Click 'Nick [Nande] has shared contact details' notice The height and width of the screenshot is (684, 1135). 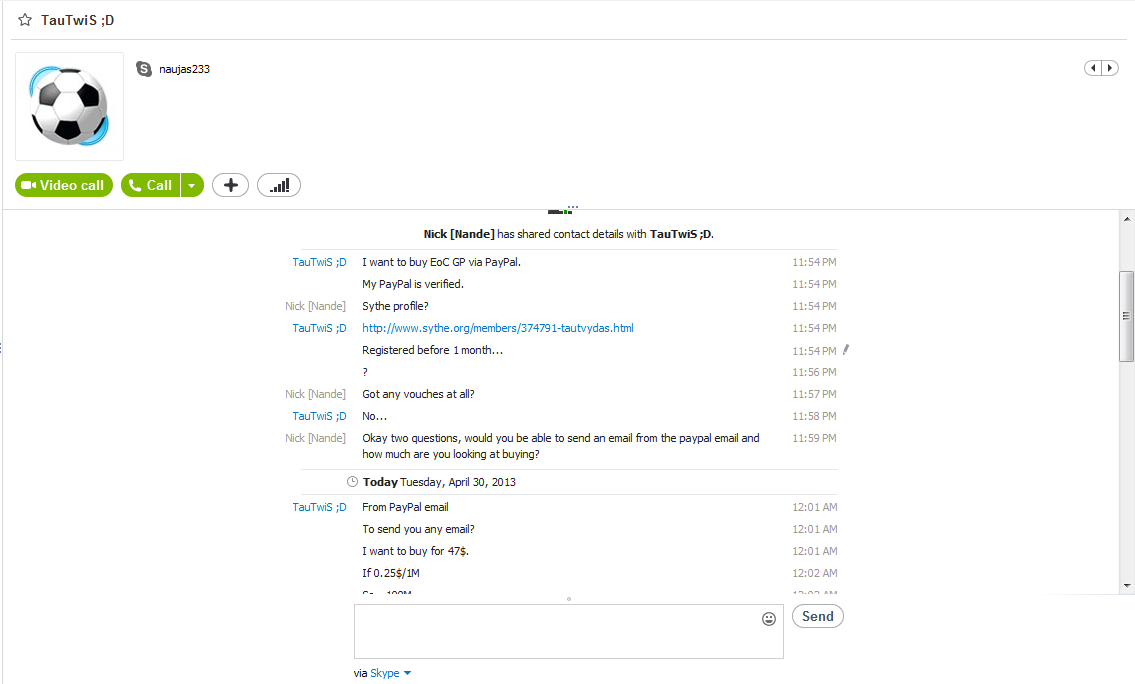(x=569, y=234)
